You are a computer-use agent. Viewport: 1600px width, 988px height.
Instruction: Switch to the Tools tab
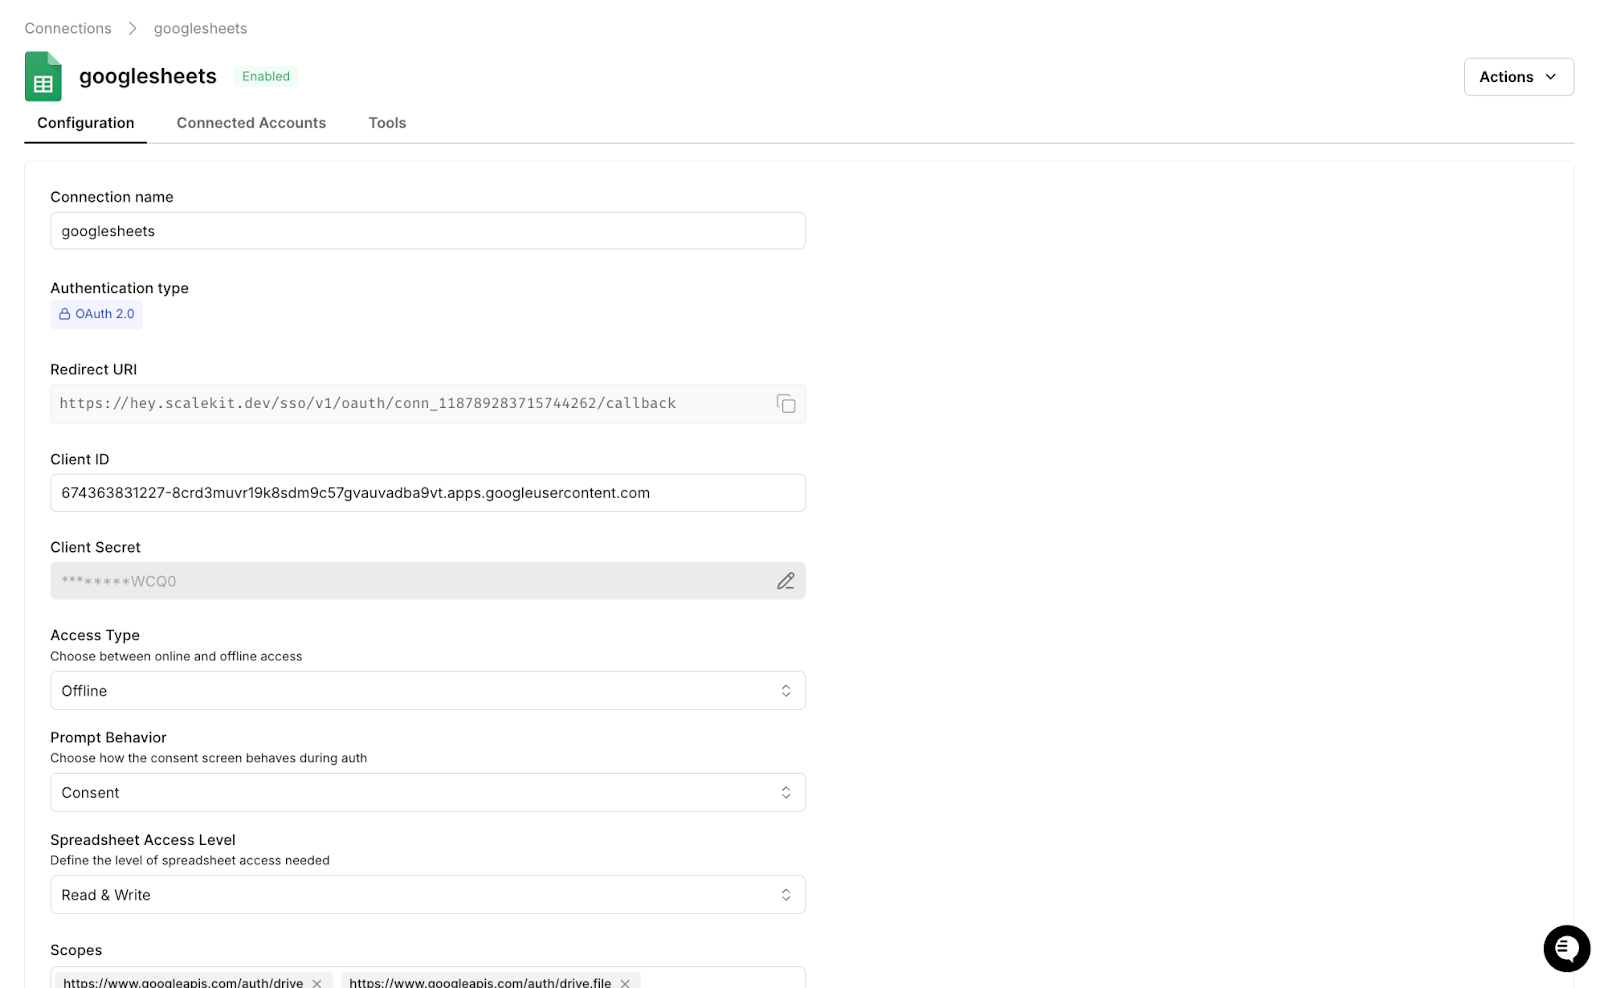tap(387, 123)
